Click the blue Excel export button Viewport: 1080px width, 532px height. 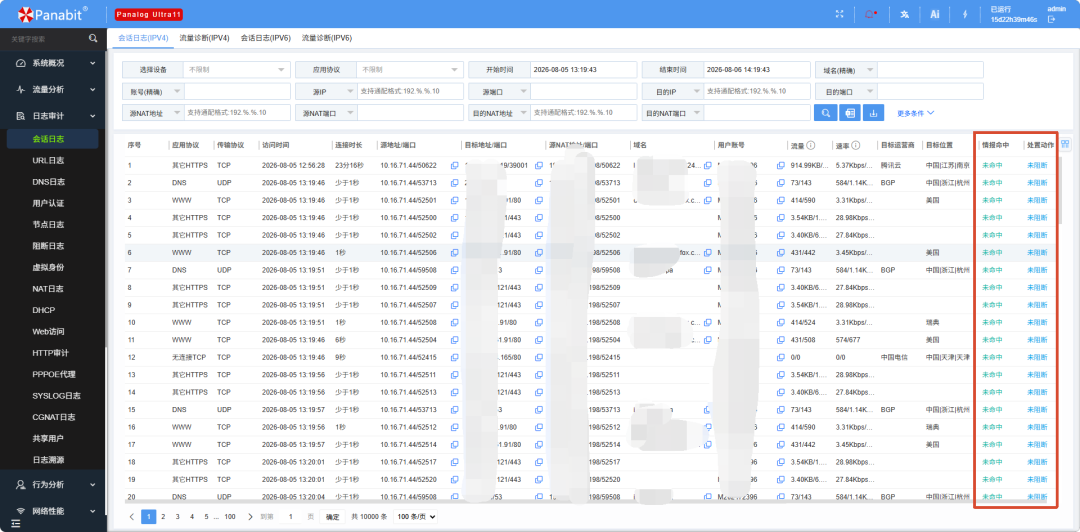pos(849,112)
